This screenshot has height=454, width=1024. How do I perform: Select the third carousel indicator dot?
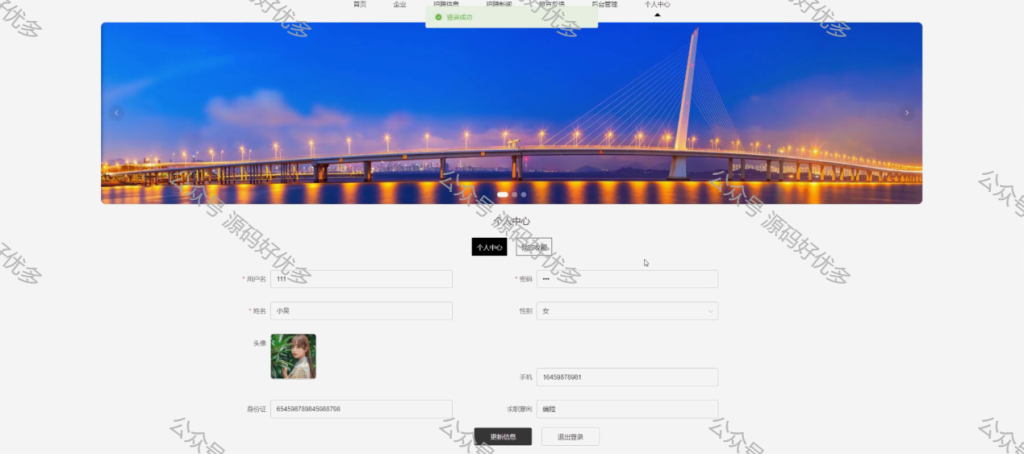[523, 195]
